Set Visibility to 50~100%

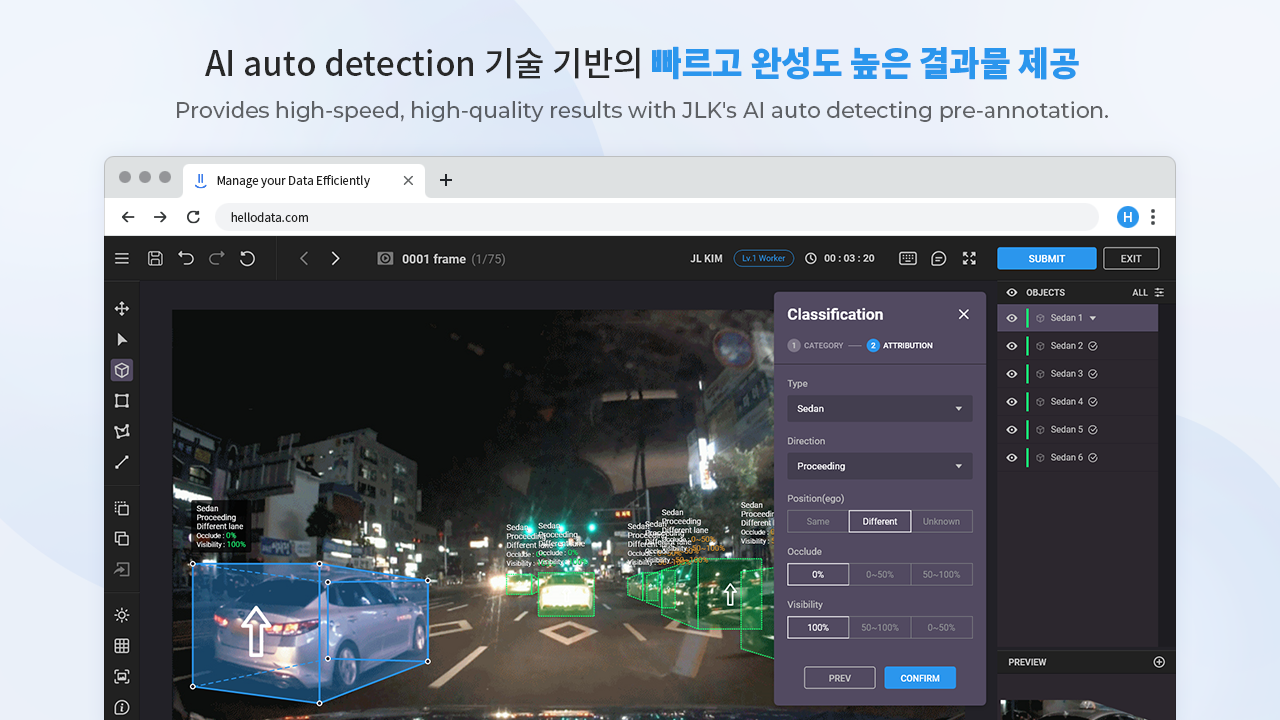click(x=880, y=627)
